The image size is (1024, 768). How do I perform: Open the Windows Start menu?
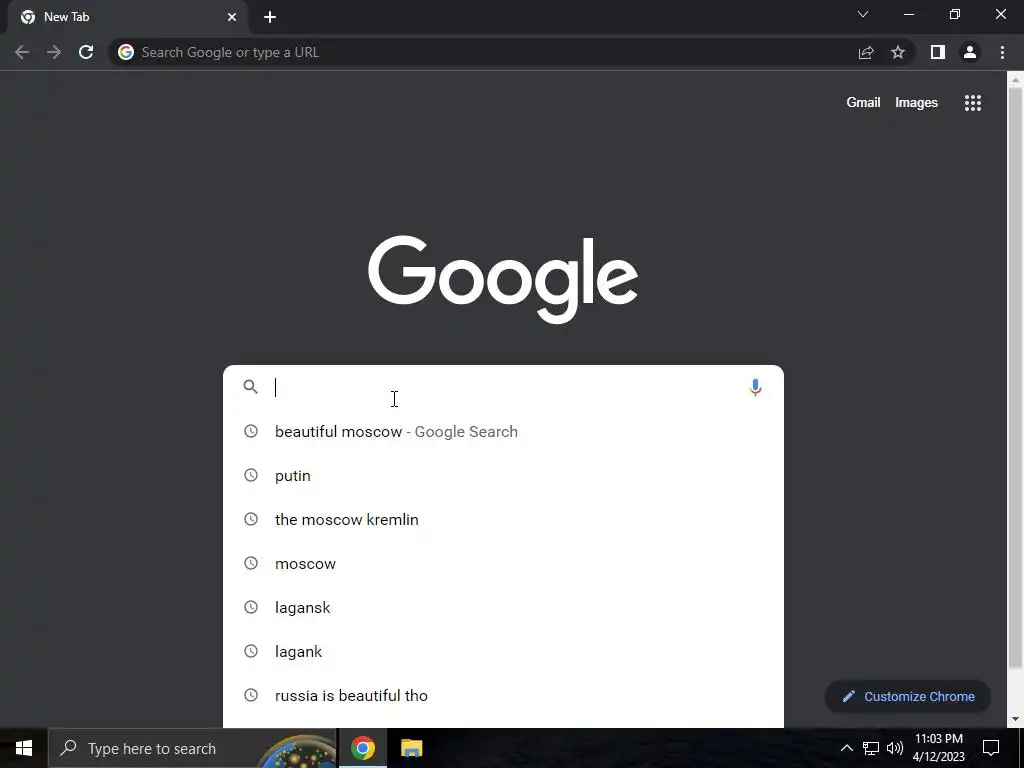(24, 748)
